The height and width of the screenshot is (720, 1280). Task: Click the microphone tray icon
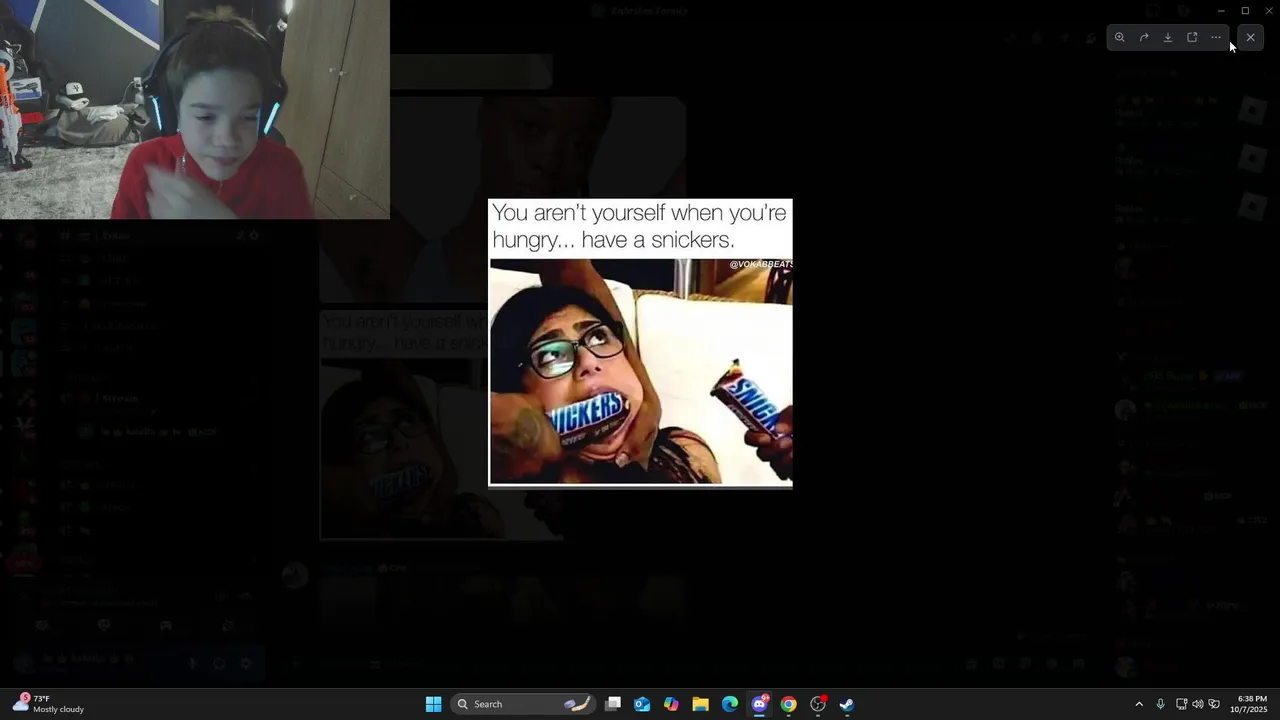1160,704
